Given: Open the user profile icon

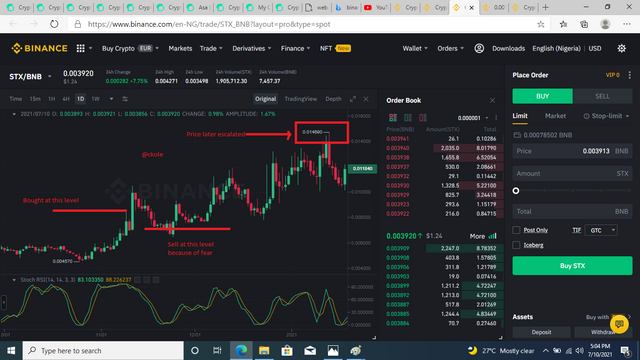Looking at the screenshot, I should 479,48.
